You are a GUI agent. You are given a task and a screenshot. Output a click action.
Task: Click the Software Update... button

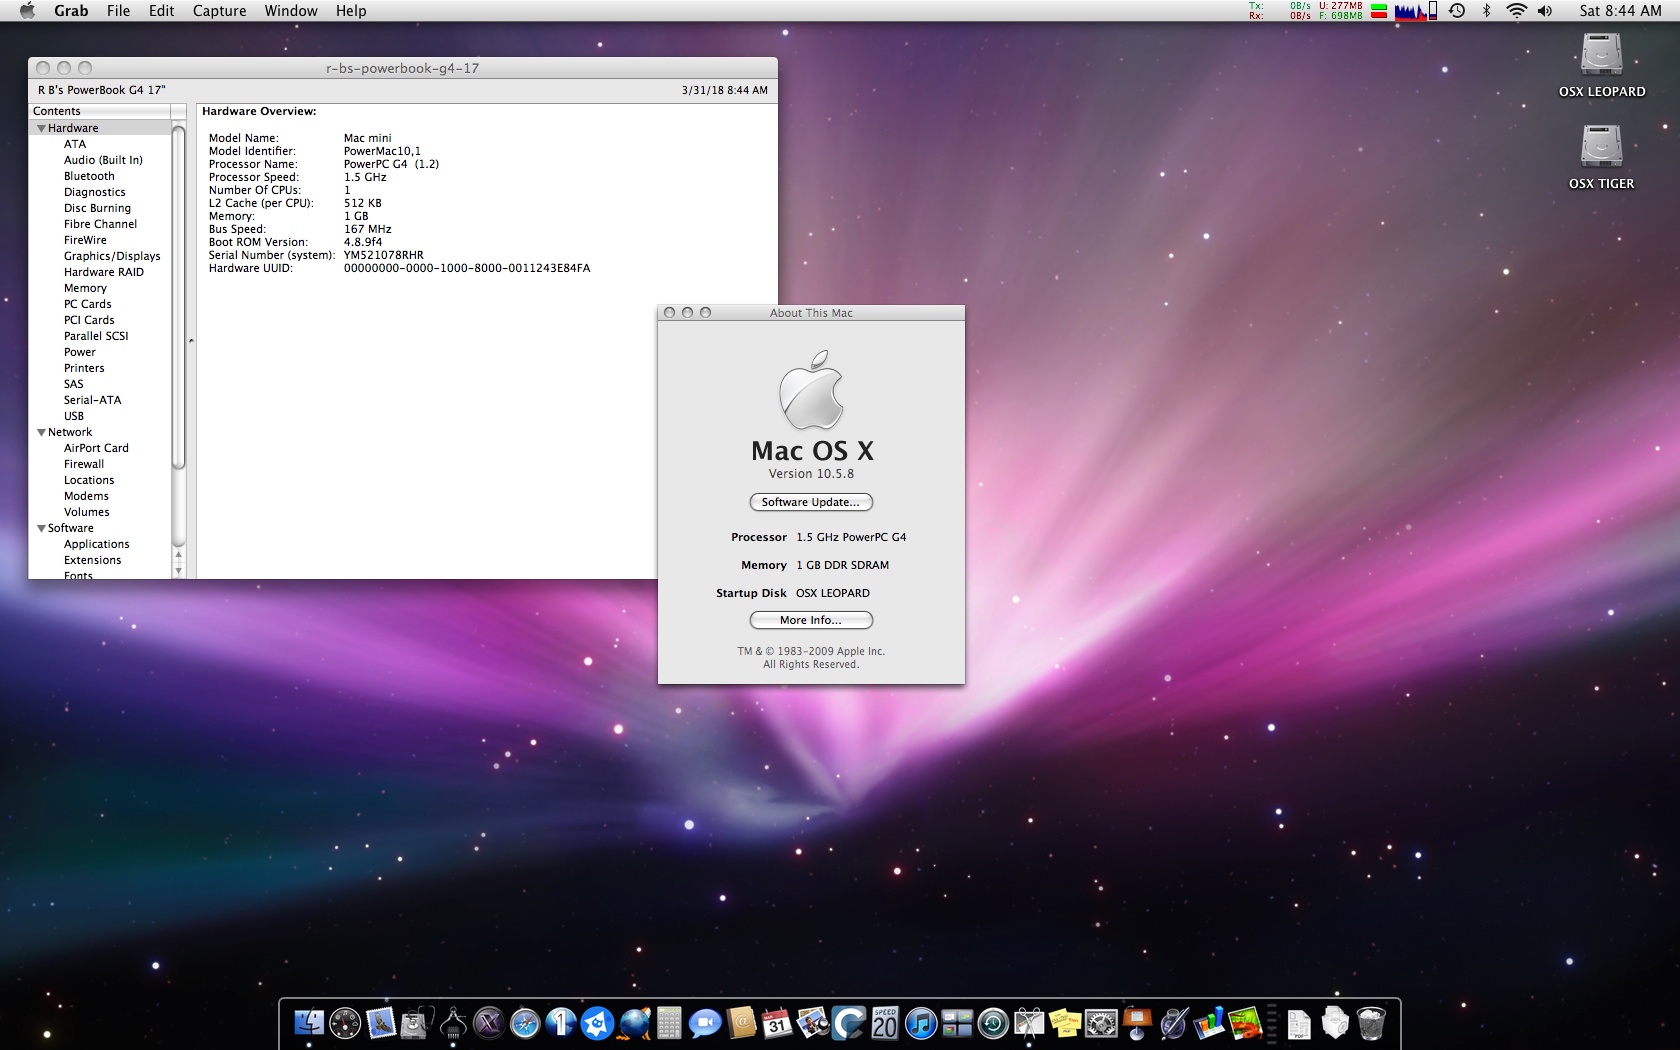click(811, 502)
